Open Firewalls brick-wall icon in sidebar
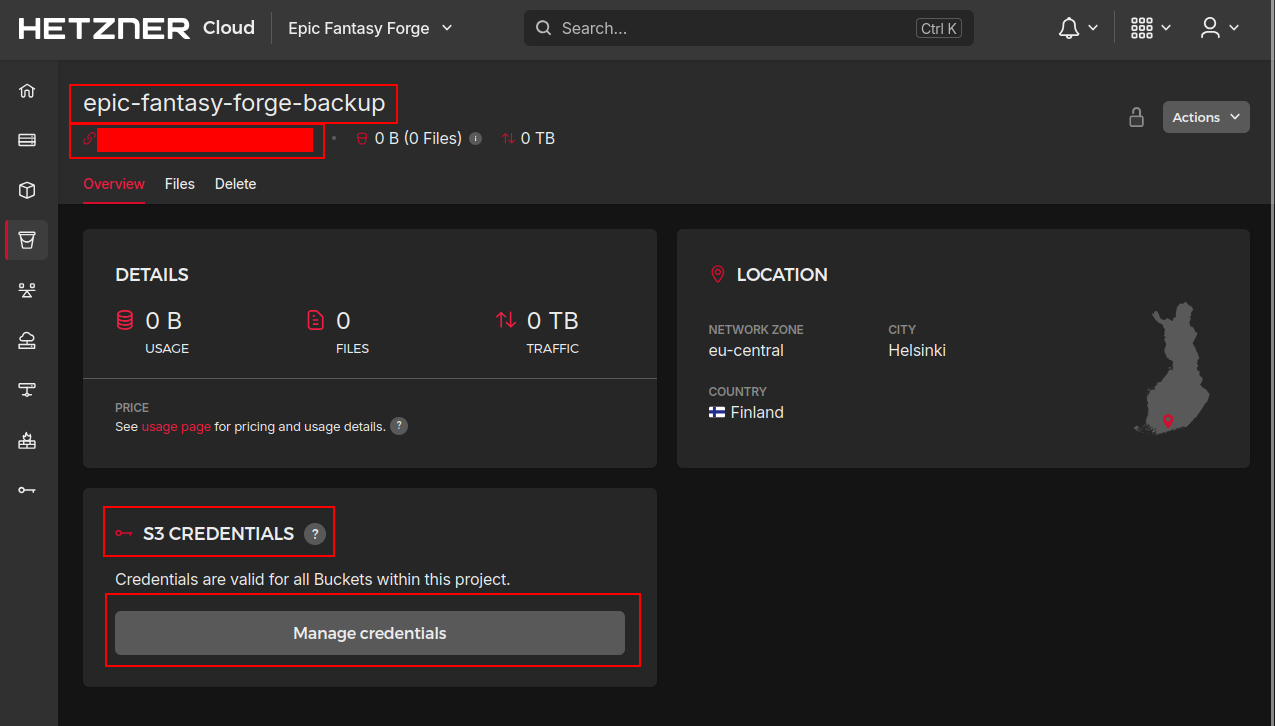The image size is (1275, 726). tap(27, 440)
